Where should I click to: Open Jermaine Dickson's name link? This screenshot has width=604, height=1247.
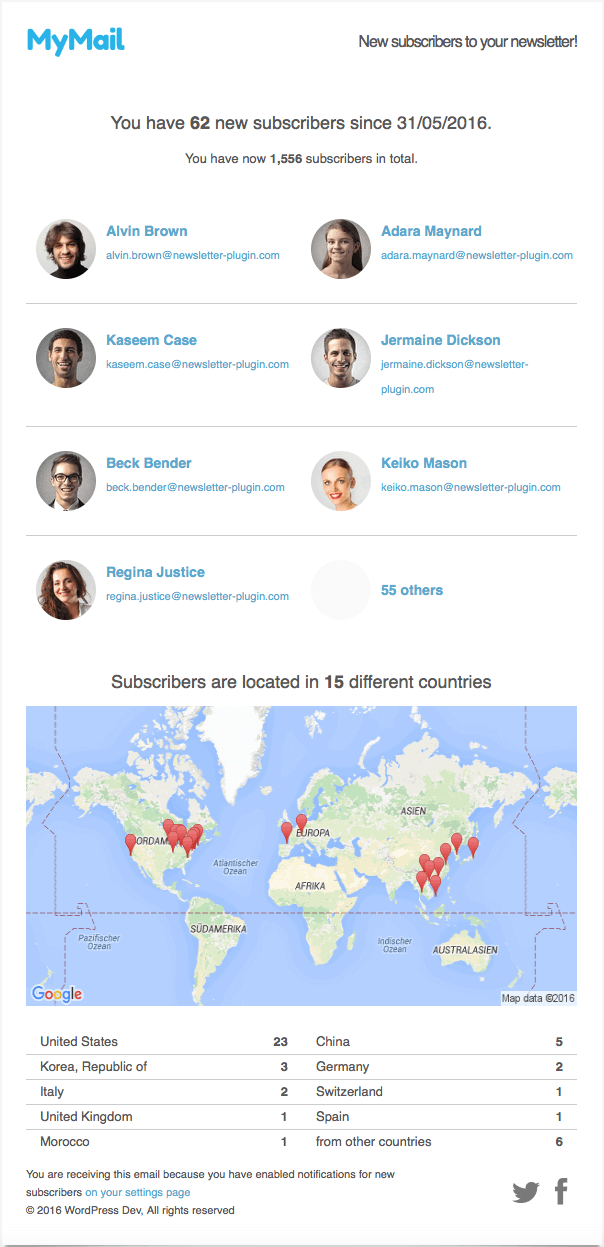(441, 340)
